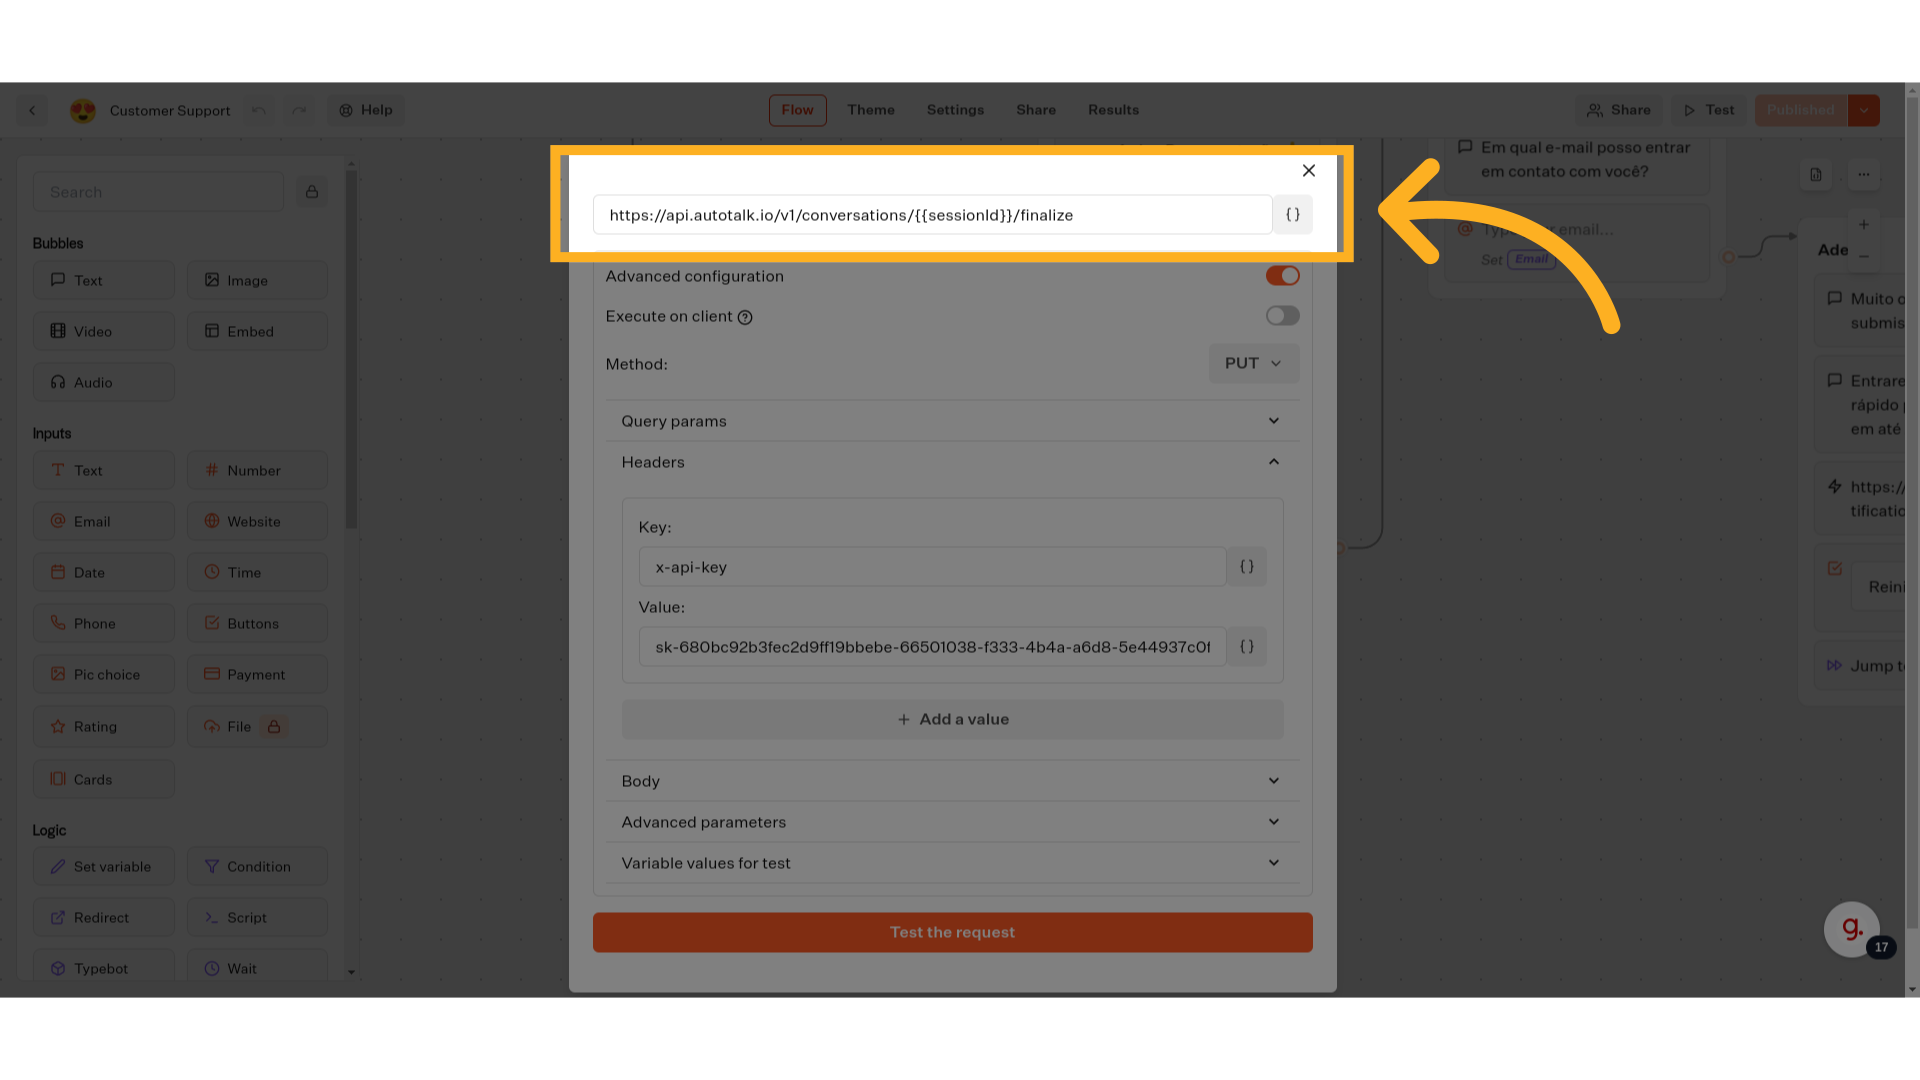Expand the Advanced parameters section
The image size is (1920, 1080).
pos(952,822)
